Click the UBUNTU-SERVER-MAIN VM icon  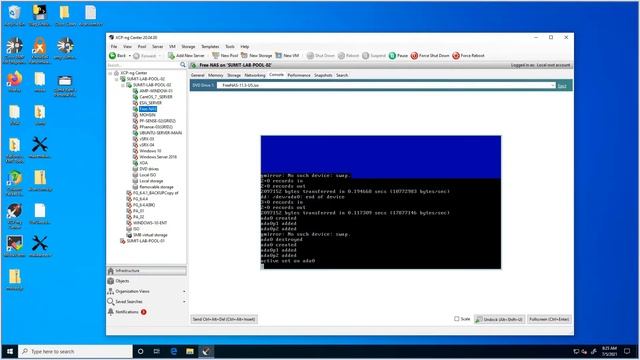[135, 133]
